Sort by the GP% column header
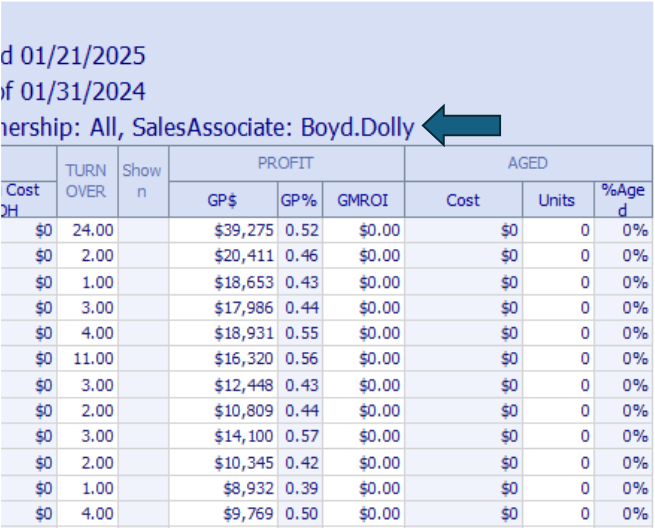 point(300,200)
